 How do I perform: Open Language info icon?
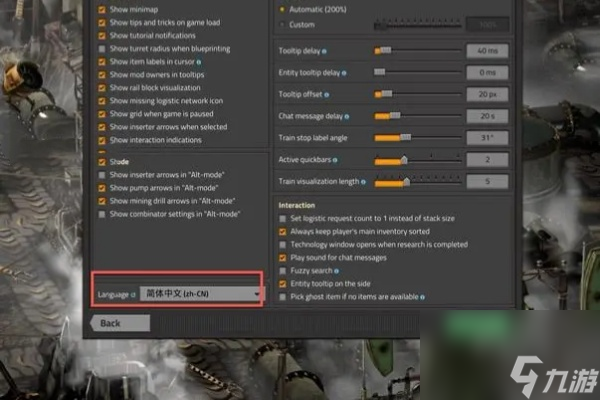133,295
